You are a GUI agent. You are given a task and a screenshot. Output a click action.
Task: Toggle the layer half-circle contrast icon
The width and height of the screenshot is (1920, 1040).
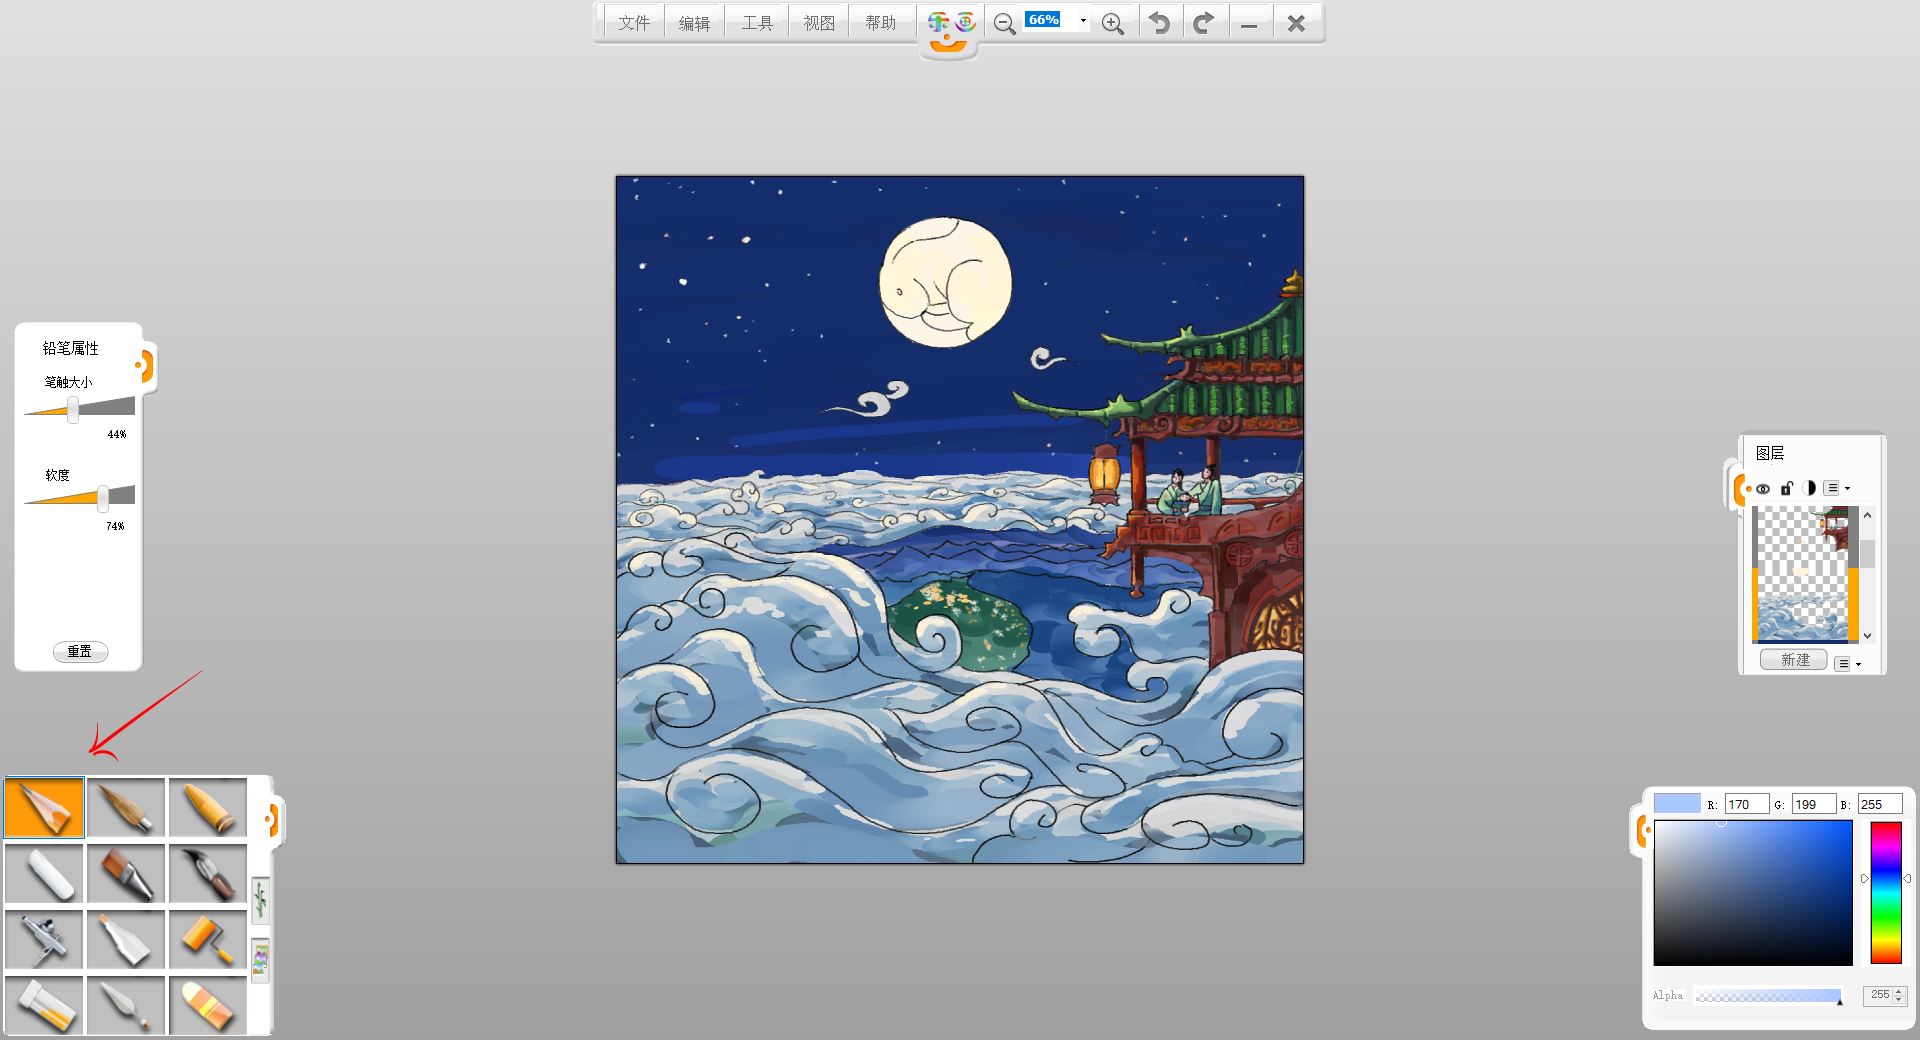[1809, 489]
